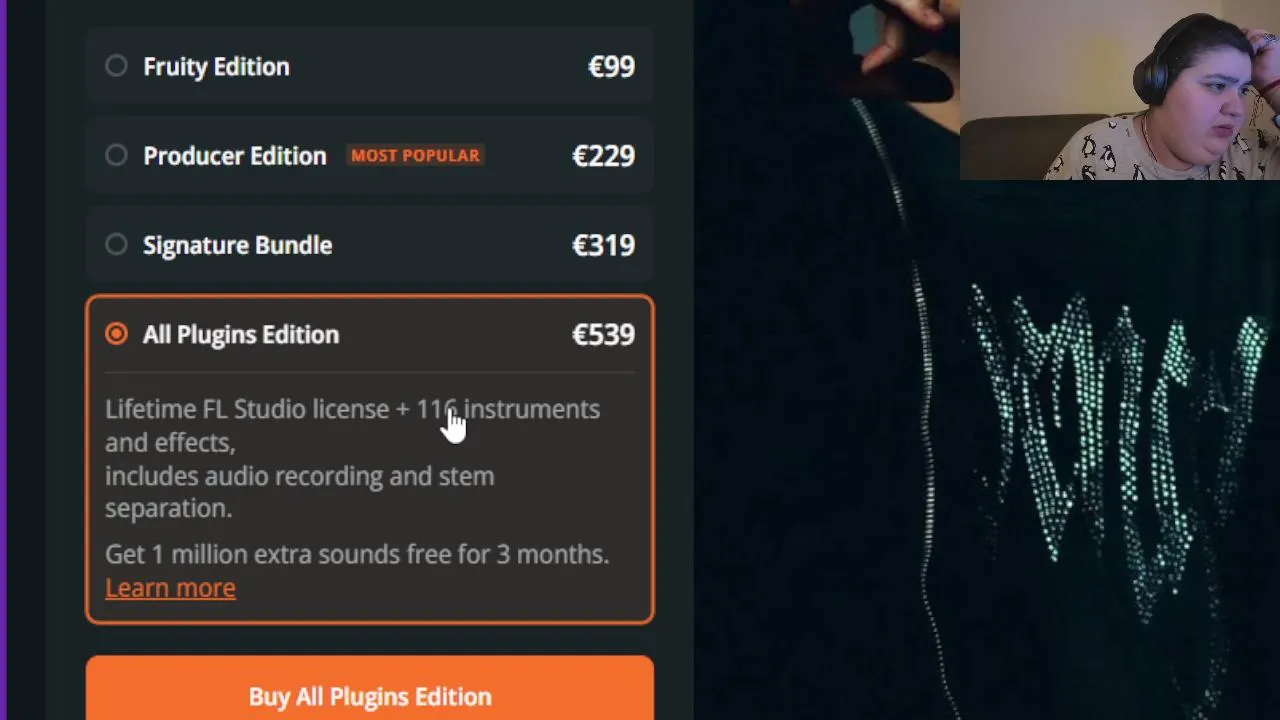Select the Fruity Edition radio button
The height and width of the screenshot is (720, 1280).
pyautogui.click(x=116, y=66)
